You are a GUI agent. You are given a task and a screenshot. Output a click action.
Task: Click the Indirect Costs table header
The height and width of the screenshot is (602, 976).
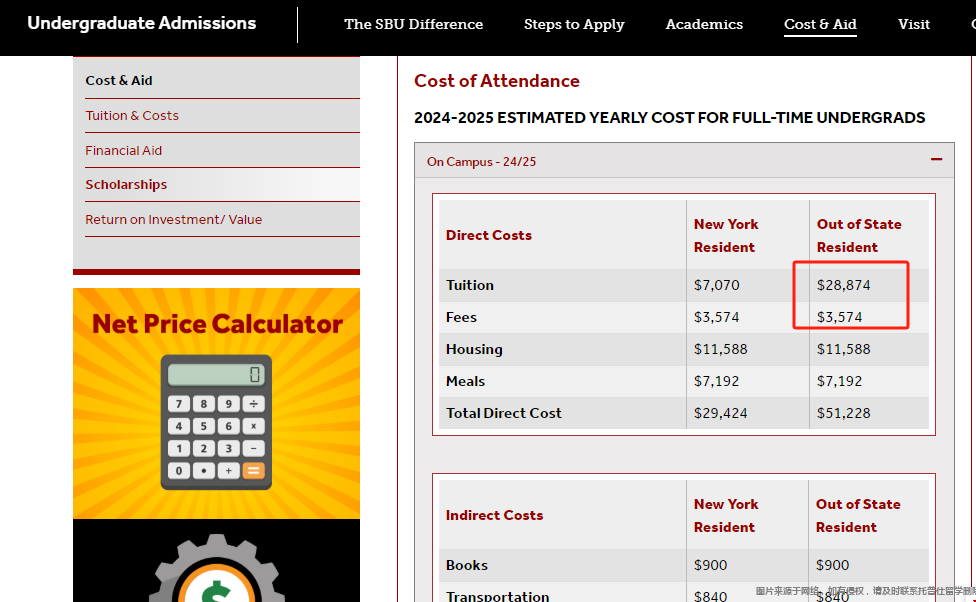pos(494,515)
